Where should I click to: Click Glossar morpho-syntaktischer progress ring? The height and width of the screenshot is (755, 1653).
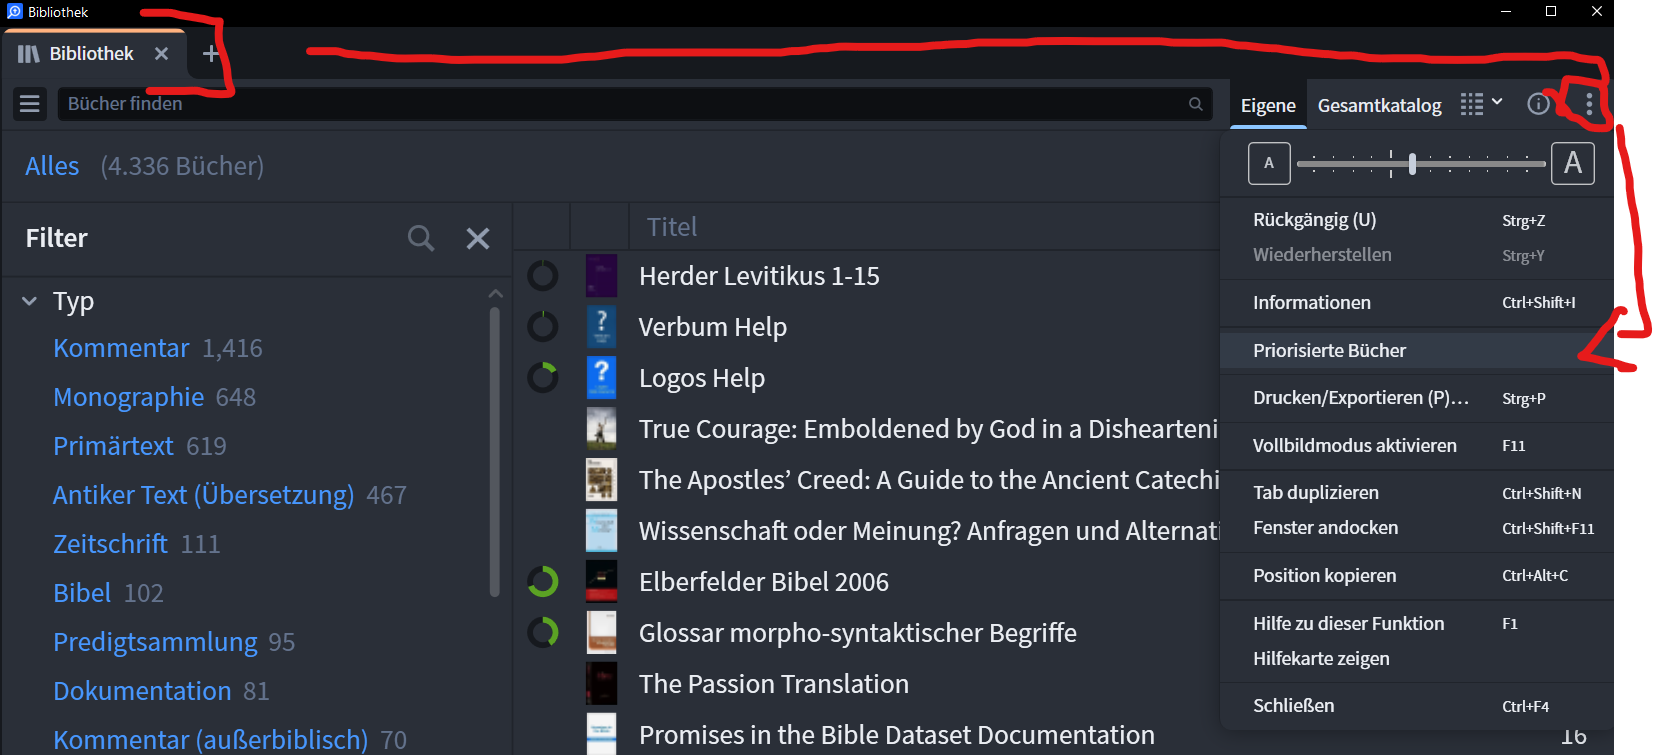[x=542, y=632]
